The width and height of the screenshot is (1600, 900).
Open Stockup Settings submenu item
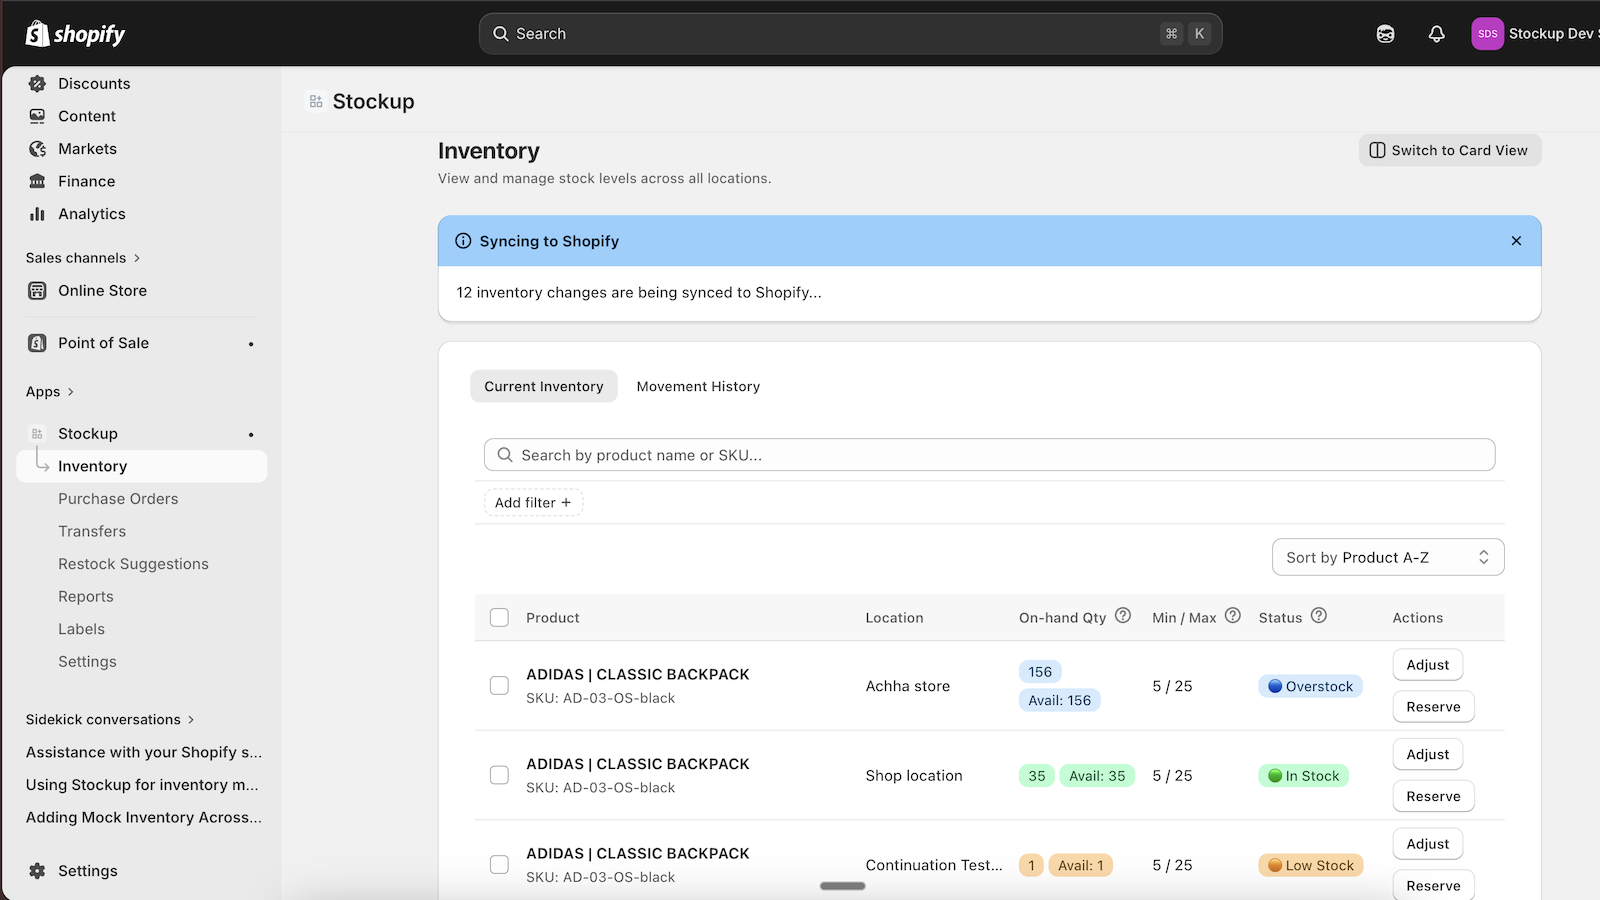point(87,662)
